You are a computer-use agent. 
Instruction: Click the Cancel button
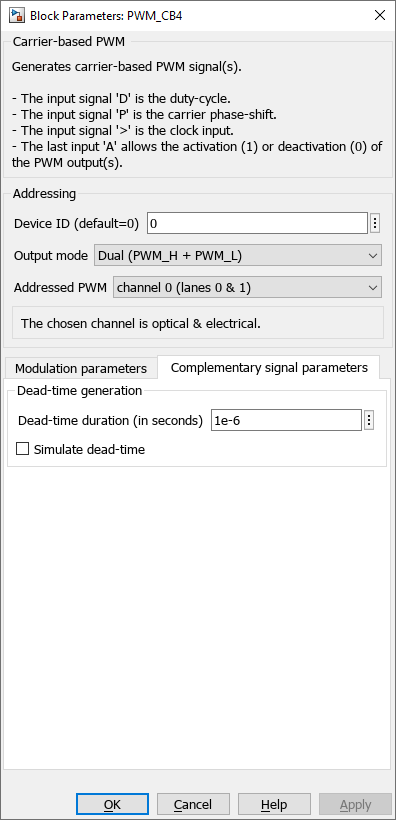[193, 804]
